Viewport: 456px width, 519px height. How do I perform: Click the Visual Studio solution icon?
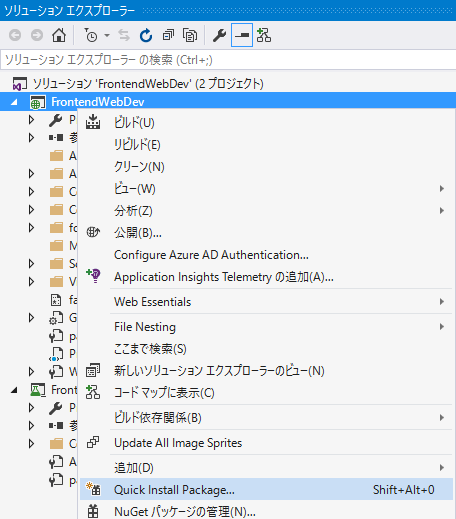(x=20, y=84)
